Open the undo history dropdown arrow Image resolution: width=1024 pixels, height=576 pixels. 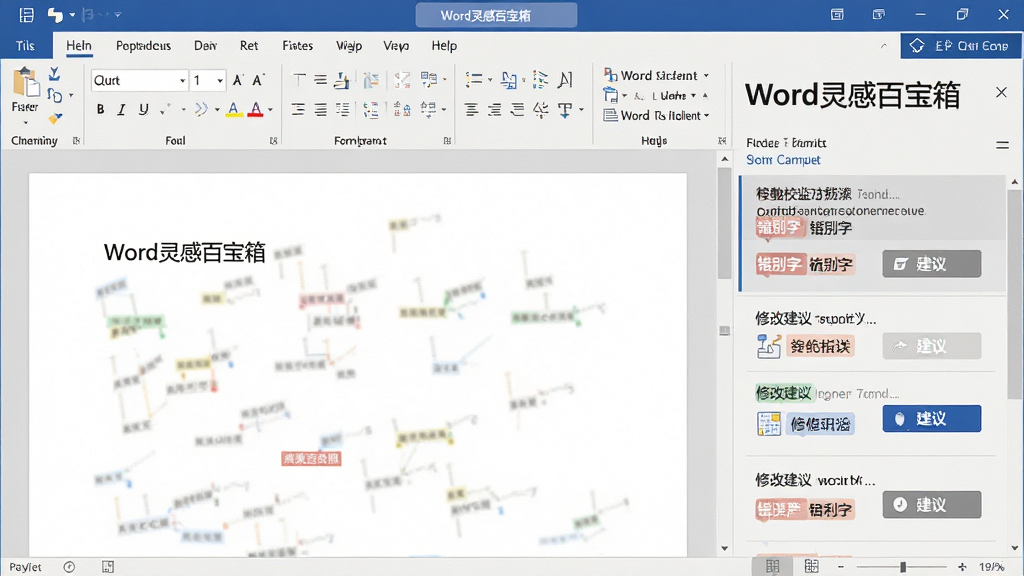click(72, 14)
